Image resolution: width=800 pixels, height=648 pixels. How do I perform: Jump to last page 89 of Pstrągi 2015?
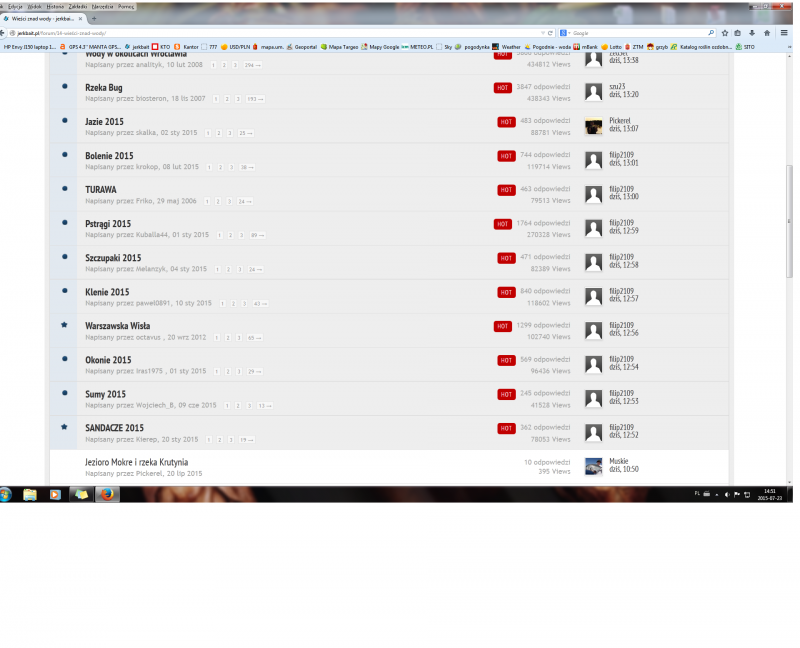coord(258,235)
